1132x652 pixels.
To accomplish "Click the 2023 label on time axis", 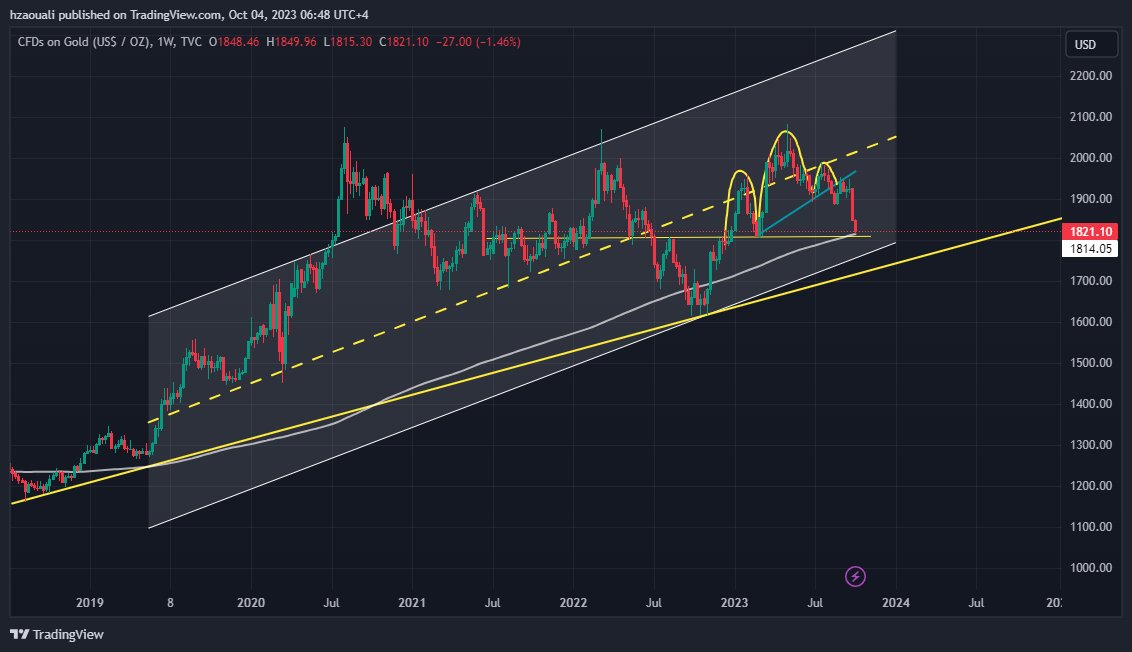I will tap(734, 602).
